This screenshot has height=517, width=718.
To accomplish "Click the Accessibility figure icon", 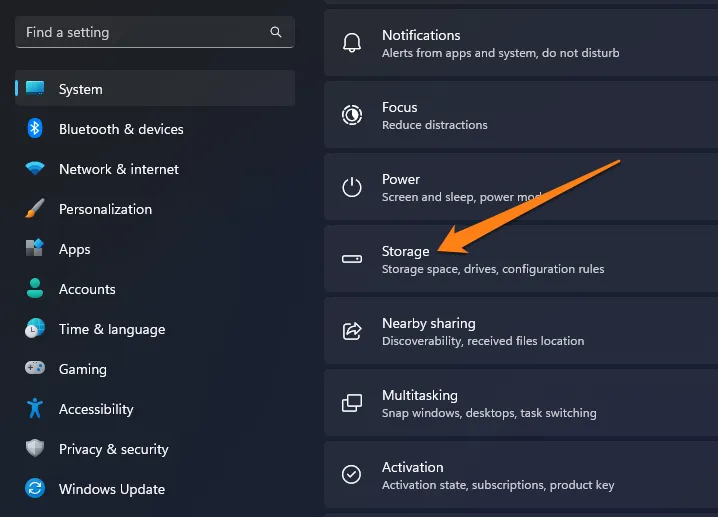I will (35, 408).
